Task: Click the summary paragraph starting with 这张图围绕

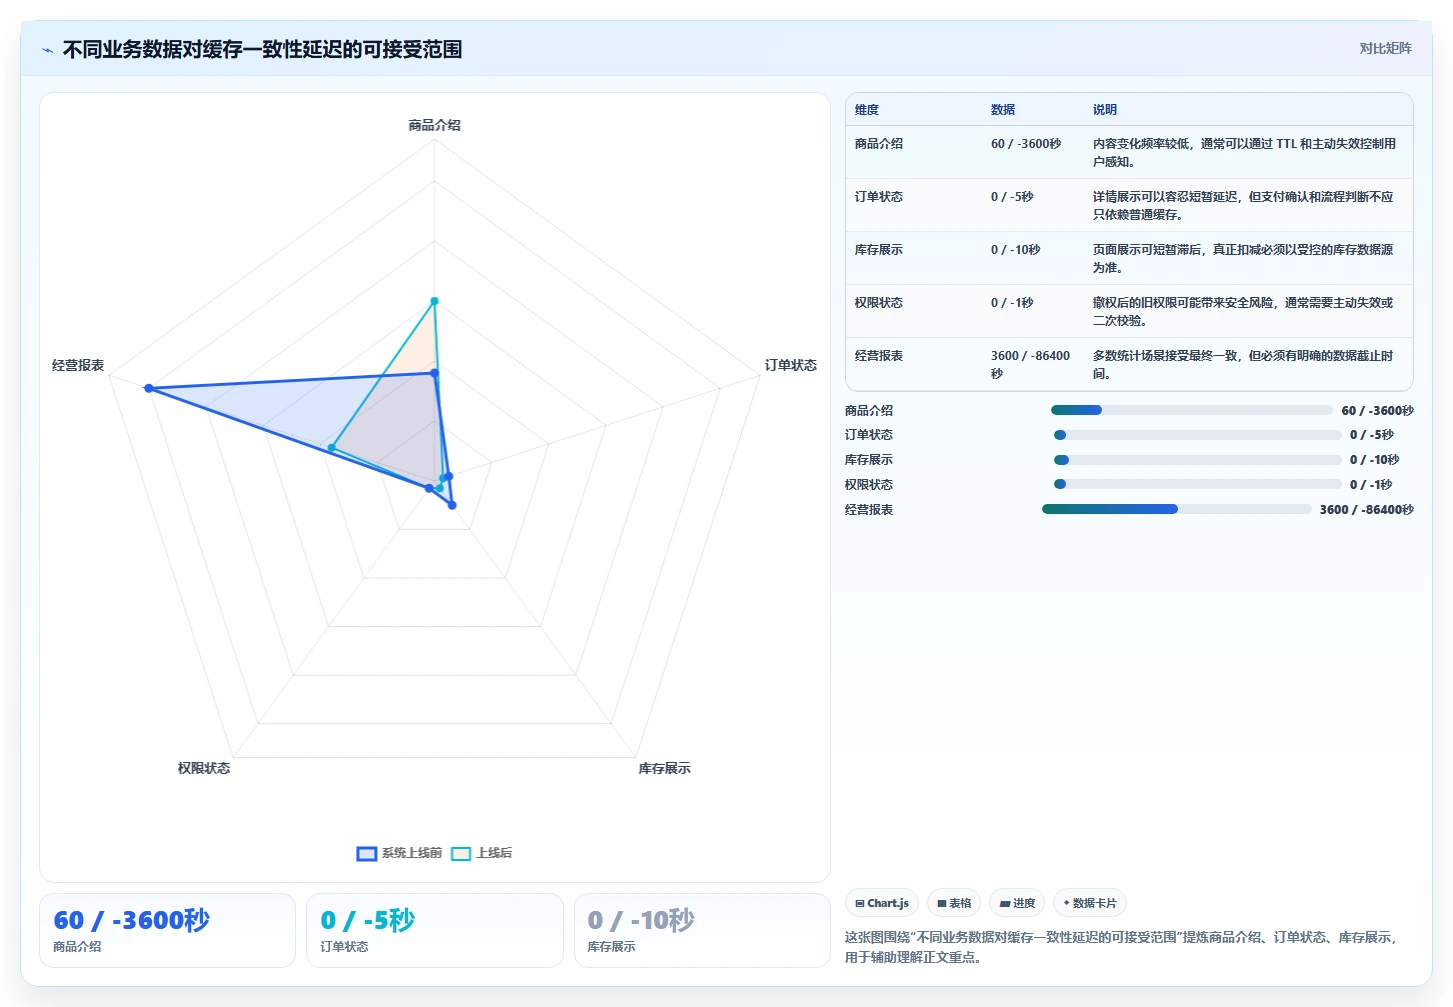Action: (1121, 947)
